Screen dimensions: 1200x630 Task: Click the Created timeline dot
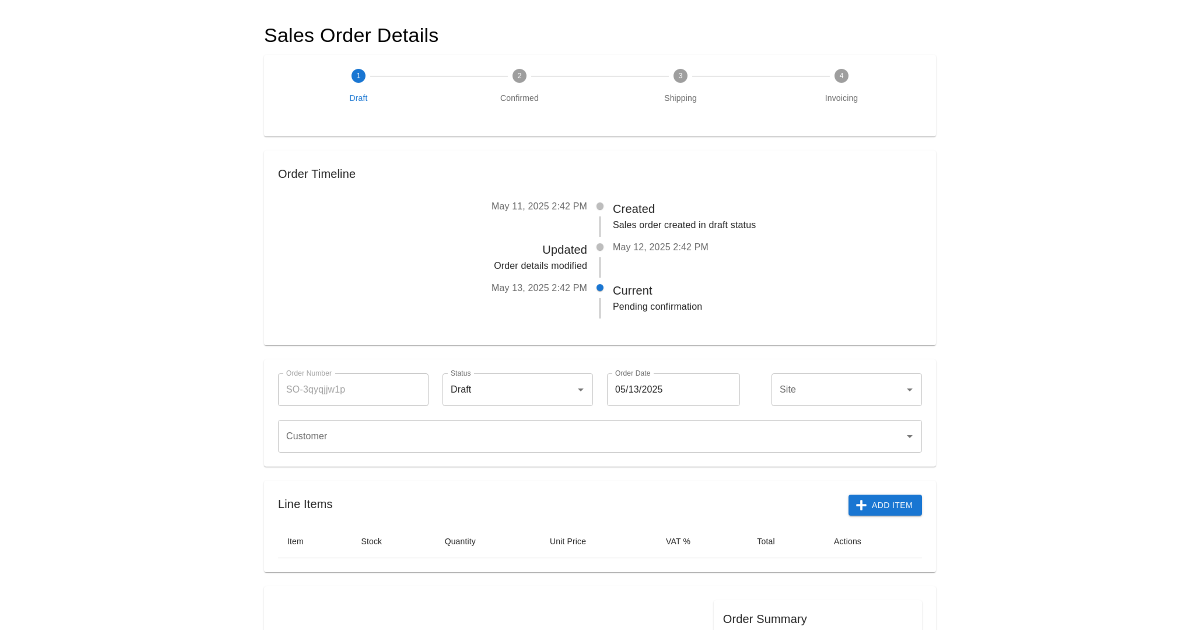point(600,206)
